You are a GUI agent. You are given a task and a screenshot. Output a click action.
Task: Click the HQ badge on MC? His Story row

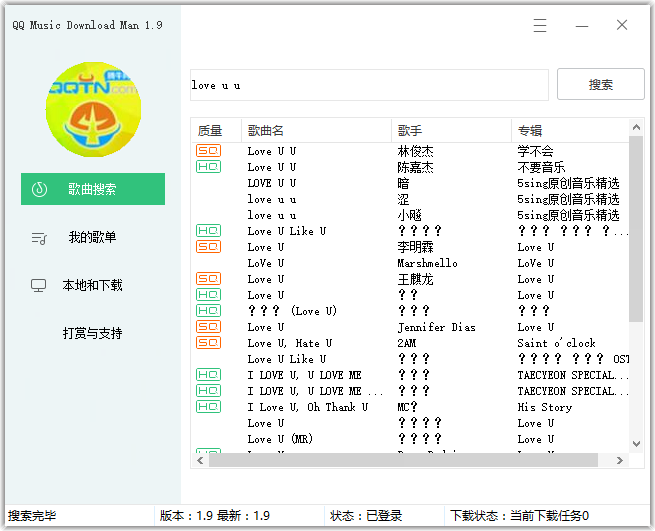point(208,407)
